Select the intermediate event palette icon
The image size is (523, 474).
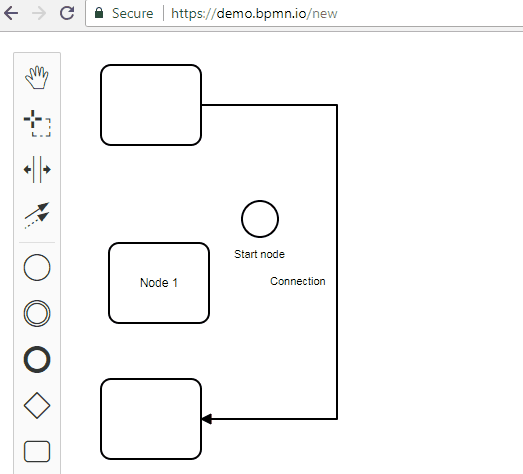[37, 313]
